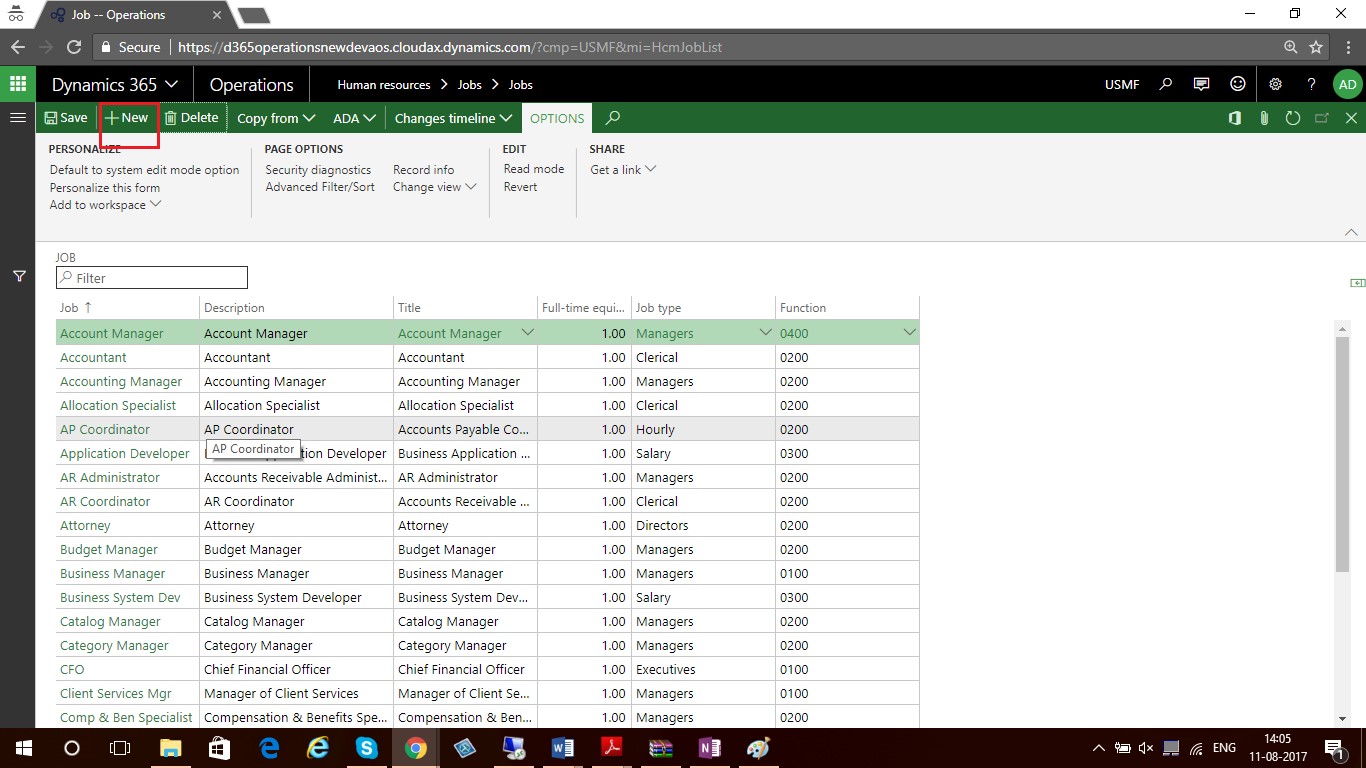
Task: Expand the Changes timeline menu
Action: click(454, 118)
